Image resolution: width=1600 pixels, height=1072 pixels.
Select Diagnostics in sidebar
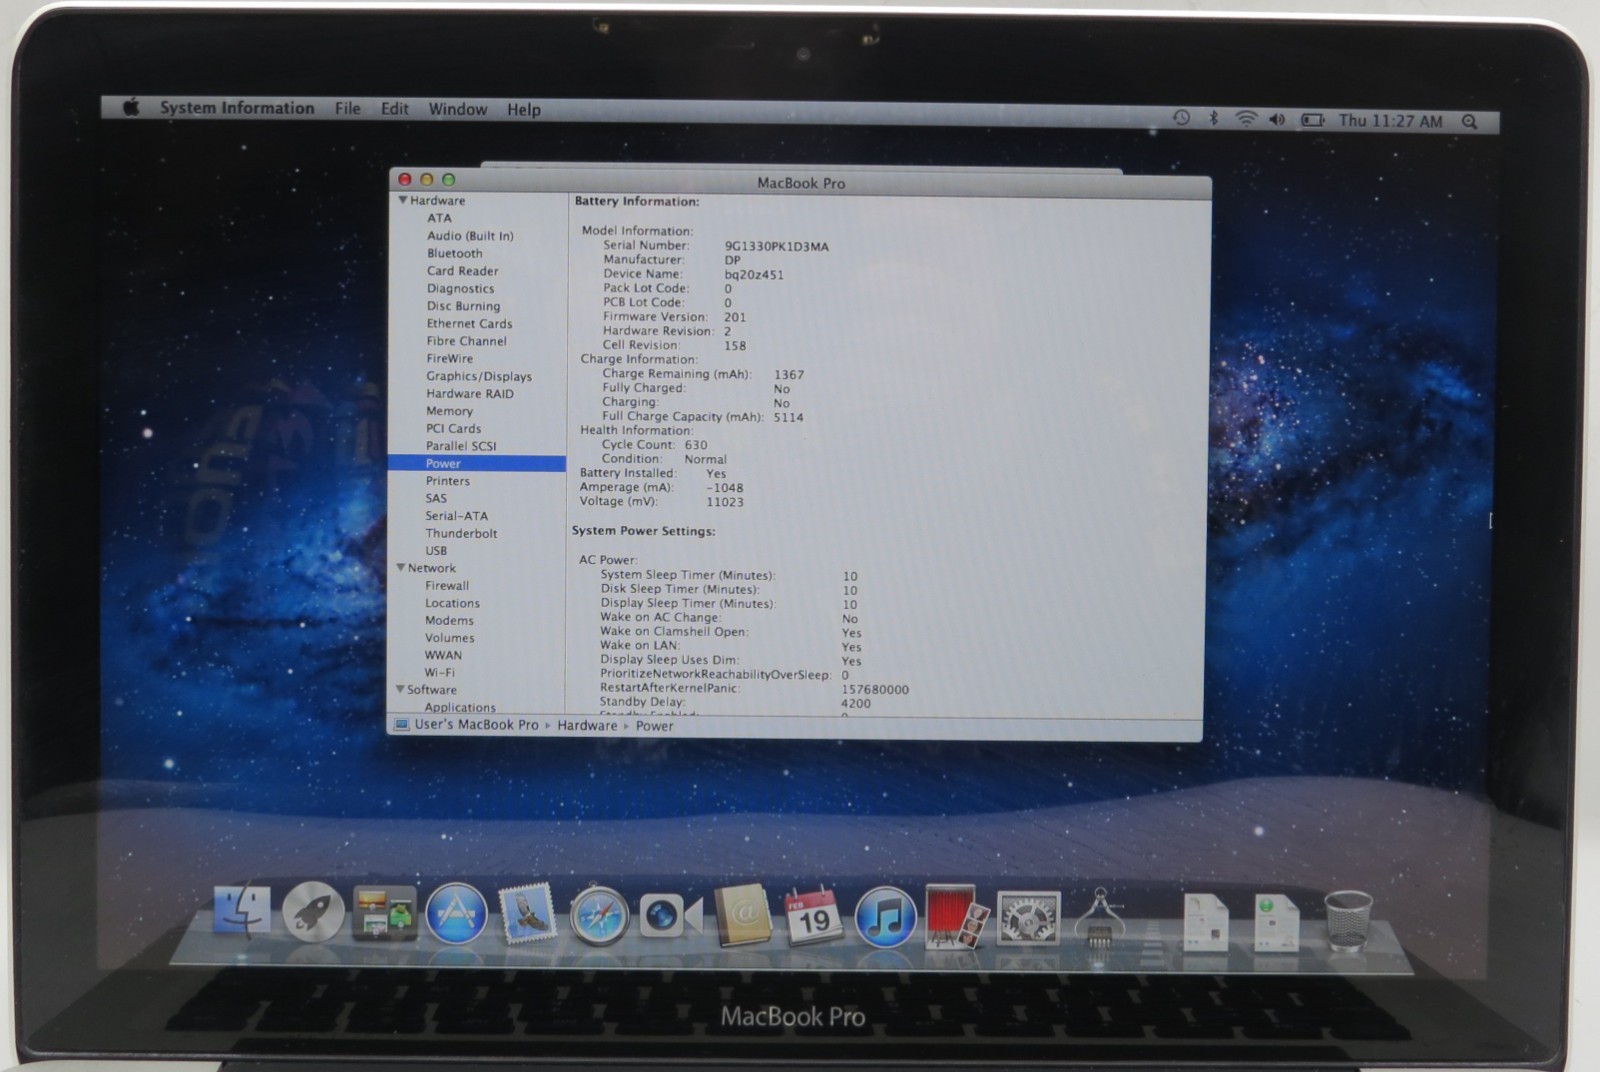(x=460, y=288)
